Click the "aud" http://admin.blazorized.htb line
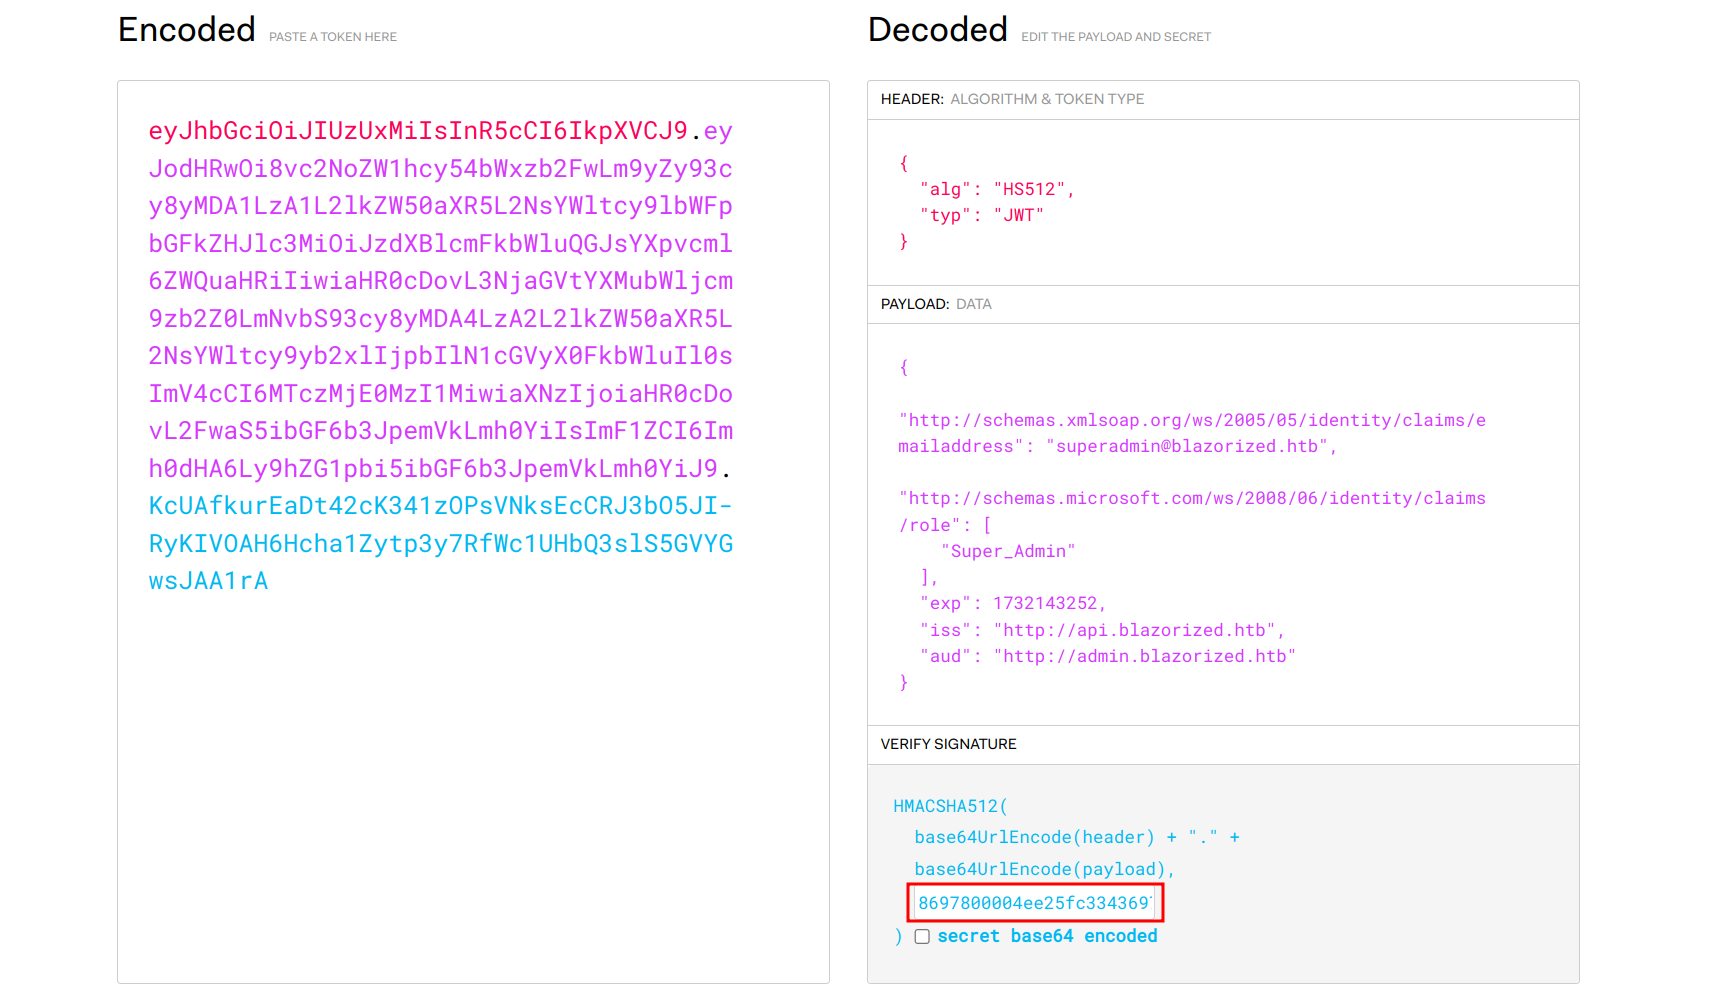Viewport: 1723px width, 996px height. click(x=1108, y=656)
